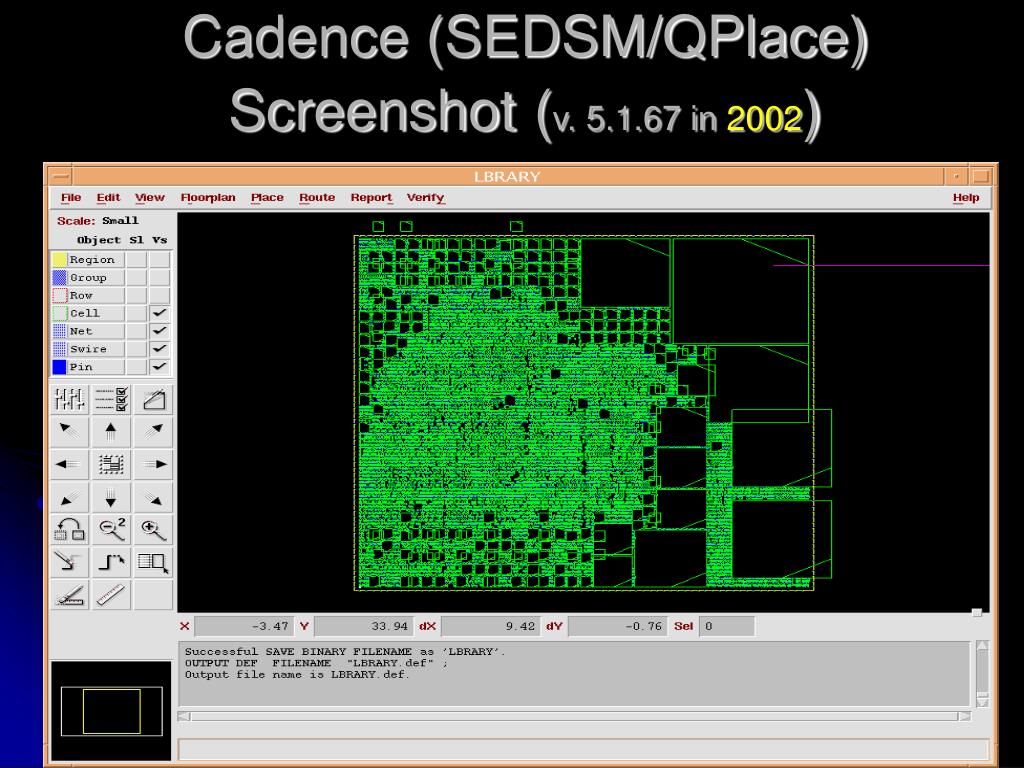Image resolution: width=1024 pixels, height=768 pixels.
Task: Click the Y coordinate field showing 33.94
Action: coord(362,626)
